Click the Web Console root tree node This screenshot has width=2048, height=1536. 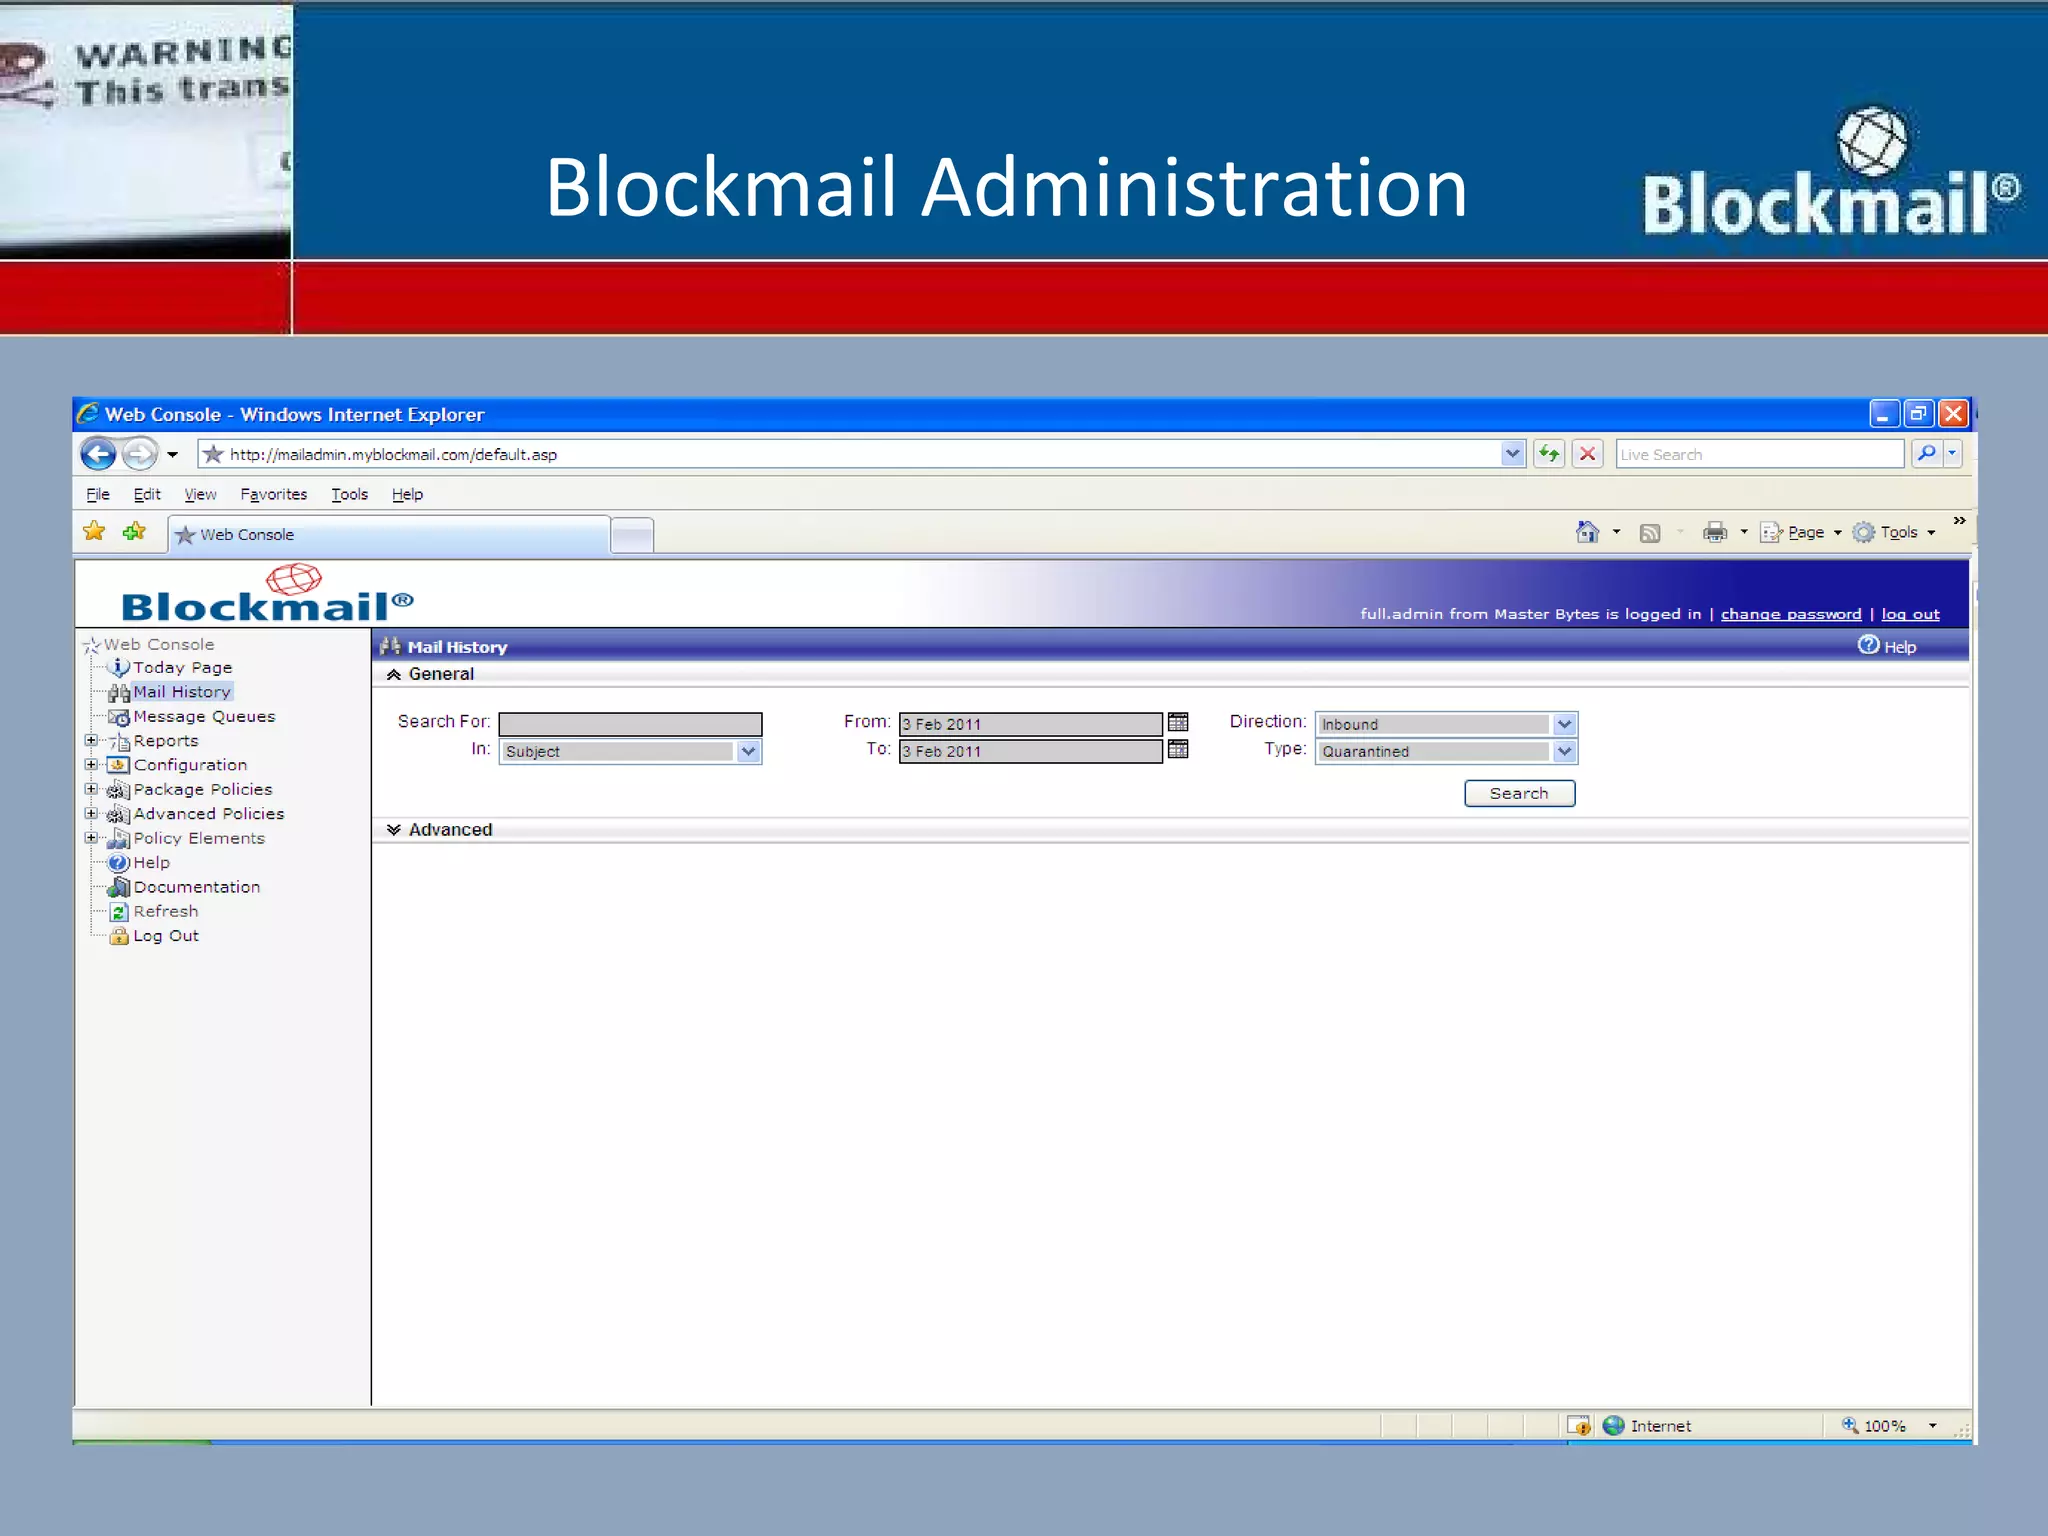(158, 644)
